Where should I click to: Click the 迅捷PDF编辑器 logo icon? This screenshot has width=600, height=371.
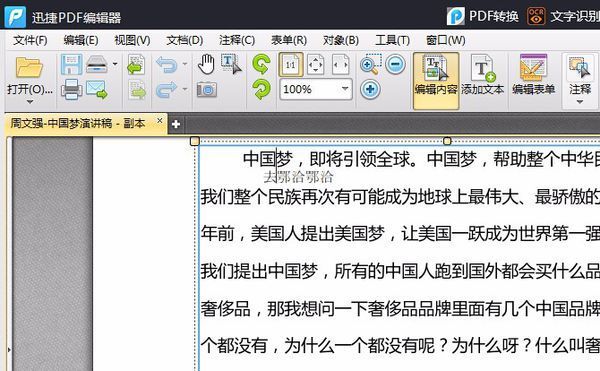click(x=15, y=17)
